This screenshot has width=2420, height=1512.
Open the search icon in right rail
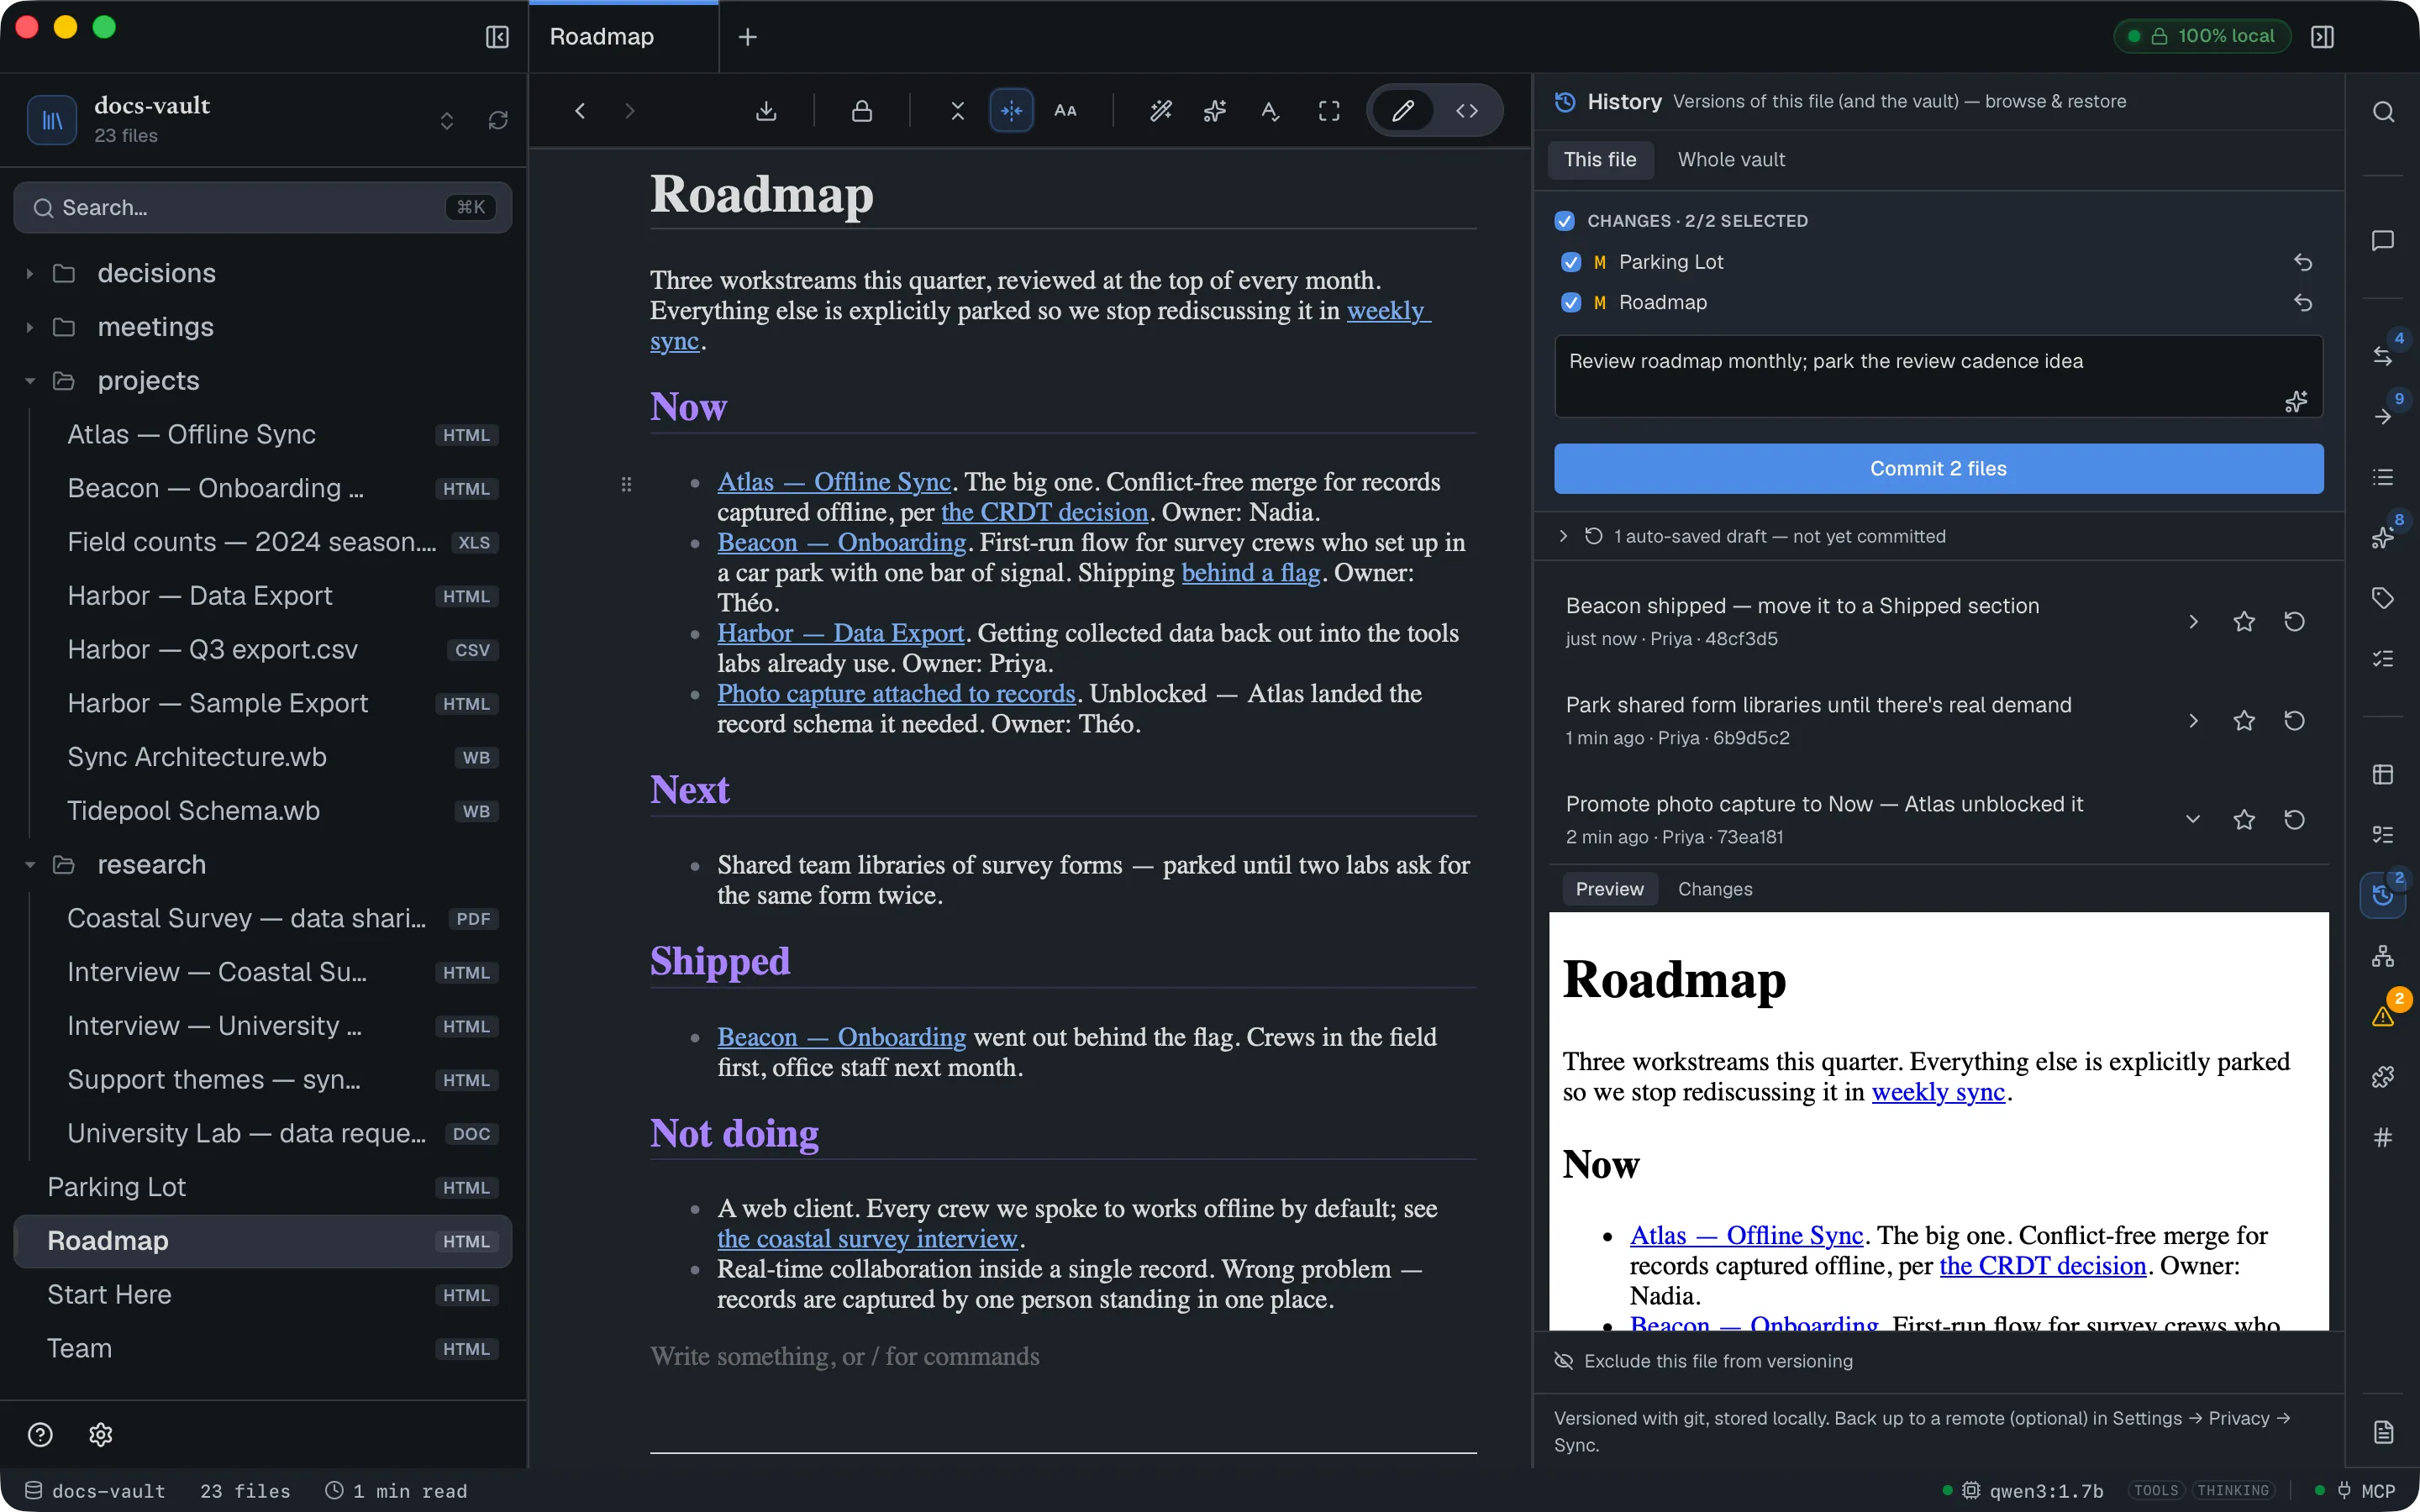2383,112
